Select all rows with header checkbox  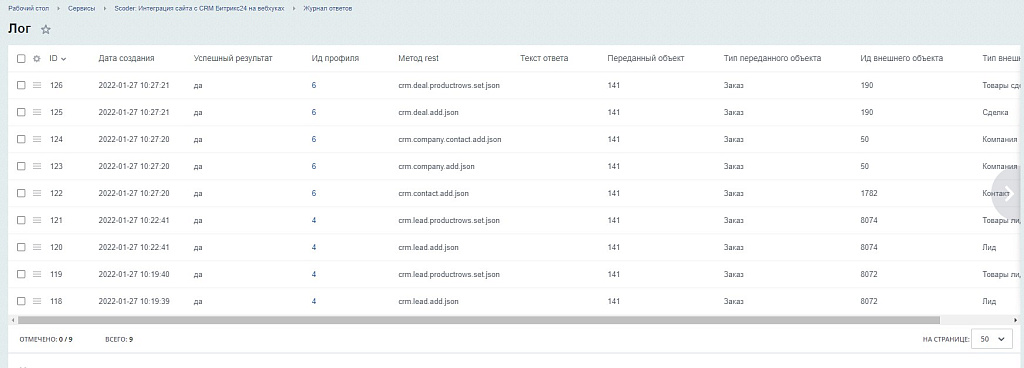tap(21, 58)
